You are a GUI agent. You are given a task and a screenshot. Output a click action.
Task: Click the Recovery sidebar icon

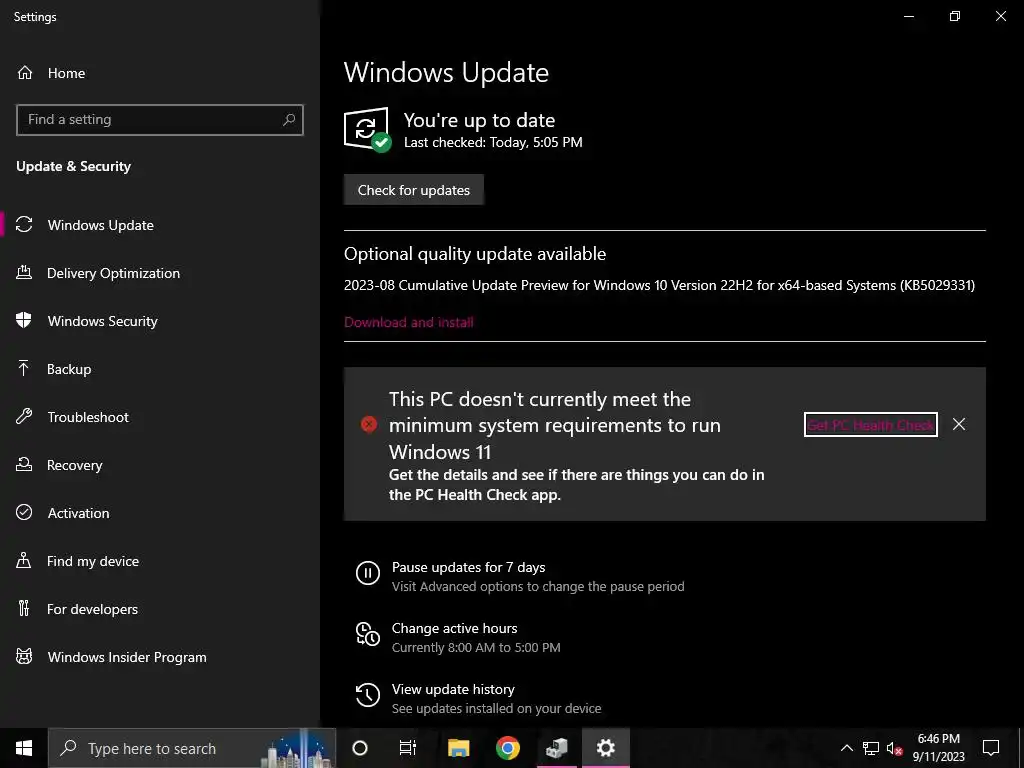pos(24,465)
